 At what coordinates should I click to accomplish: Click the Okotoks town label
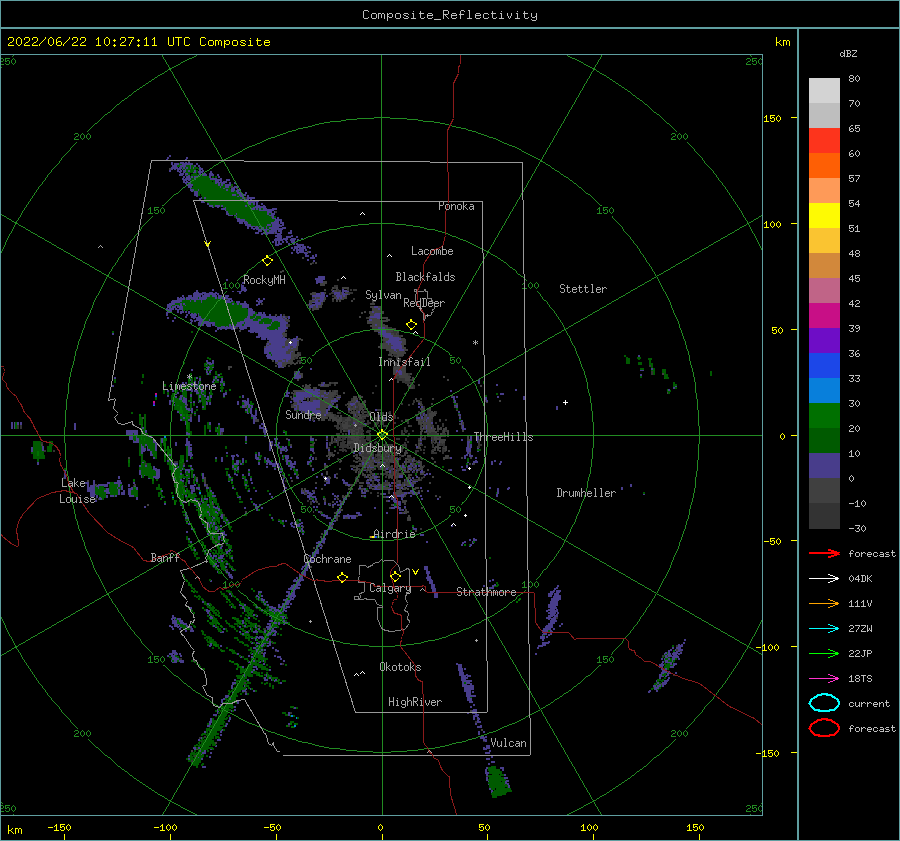pos(400,667)
